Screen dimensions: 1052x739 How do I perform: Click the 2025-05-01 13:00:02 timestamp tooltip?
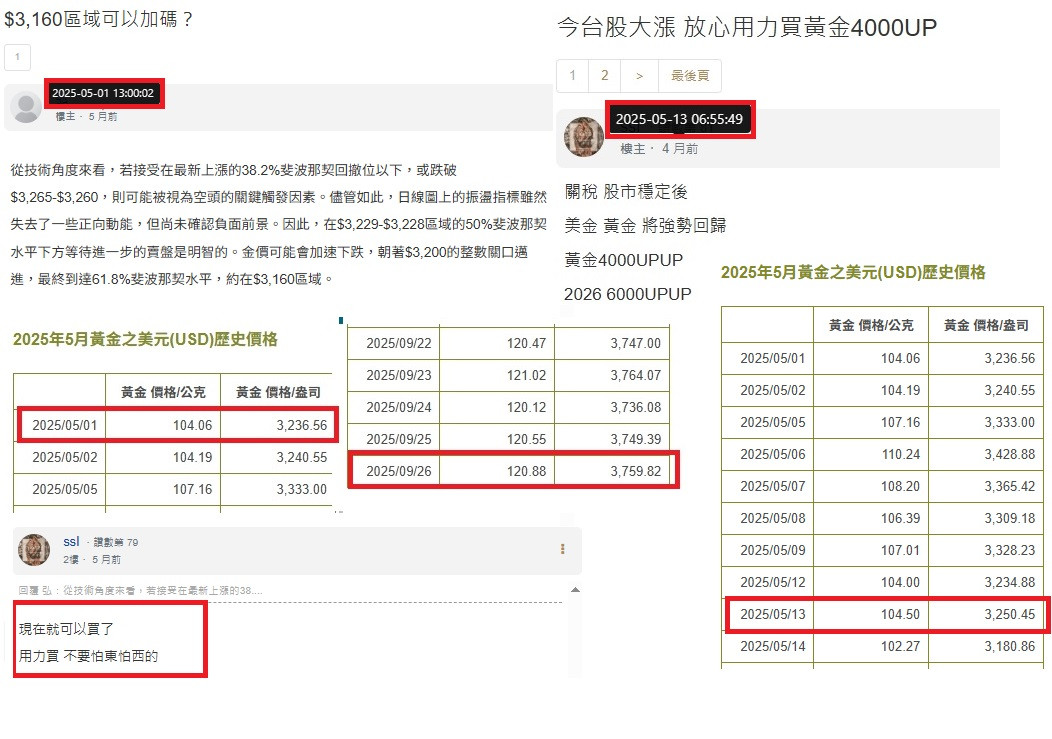click(103, 93)
